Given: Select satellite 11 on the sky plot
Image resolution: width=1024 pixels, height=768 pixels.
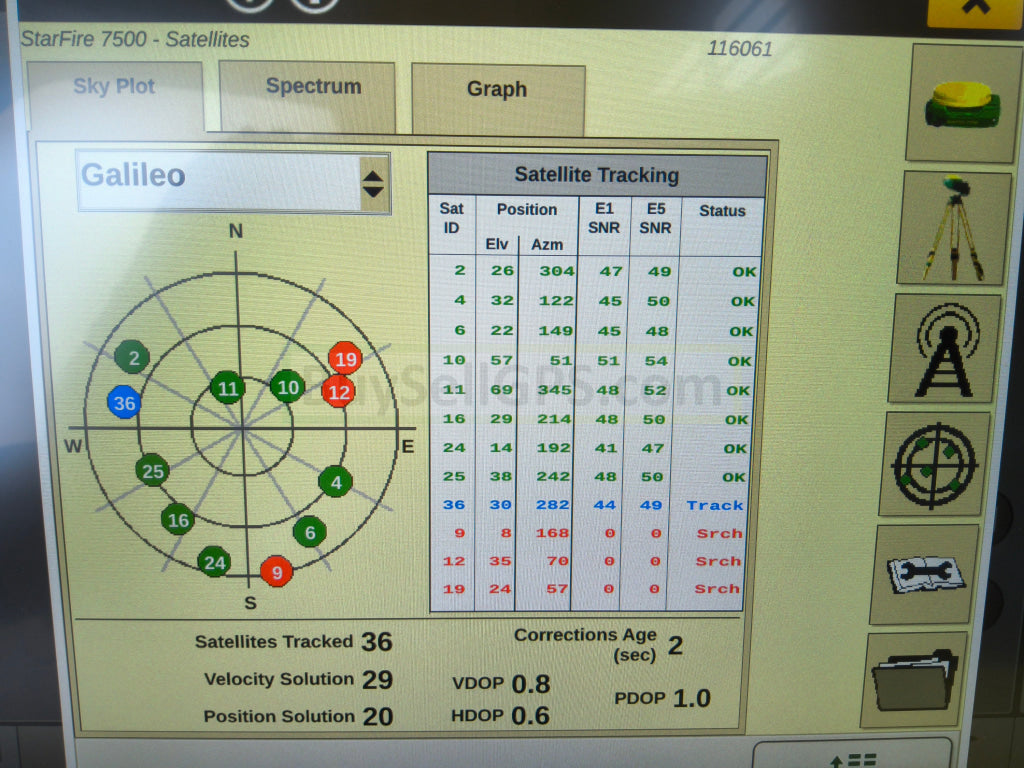Looking at the screenshot, I should (227, 389).
